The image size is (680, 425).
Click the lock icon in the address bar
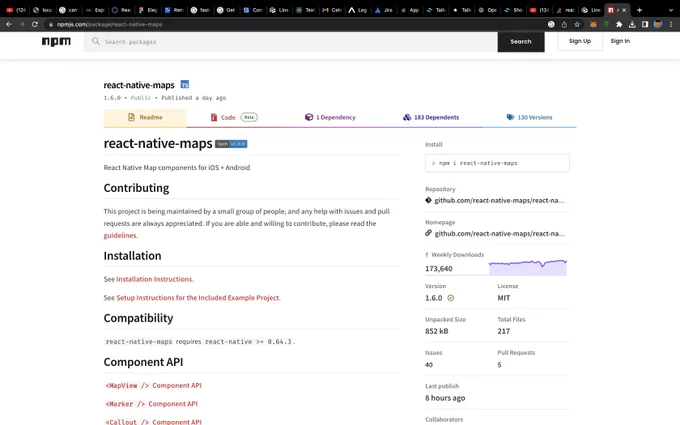click(x=51, y=25)
